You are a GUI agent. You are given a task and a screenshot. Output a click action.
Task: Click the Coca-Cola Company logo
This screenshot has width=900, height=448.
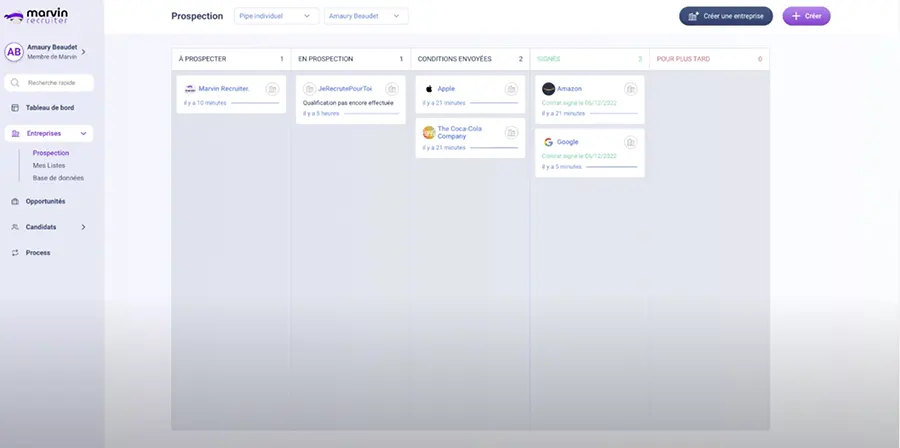[x=429, y=133]
